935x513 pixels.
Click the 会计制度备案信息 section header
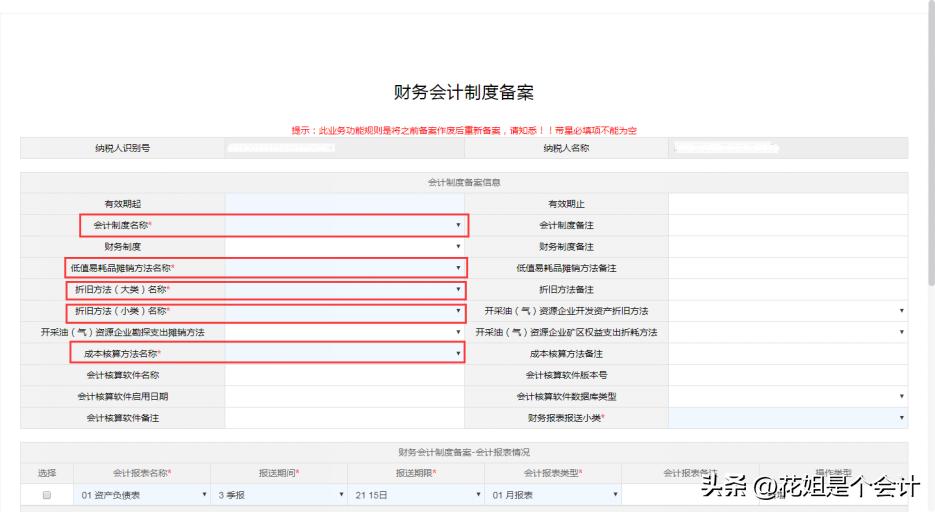pyautogui.click(x=463, y=183)
